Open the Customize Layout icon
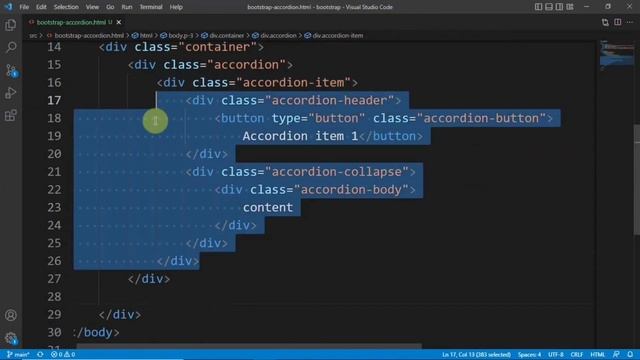The image size is (640, 360). (570, 7)
